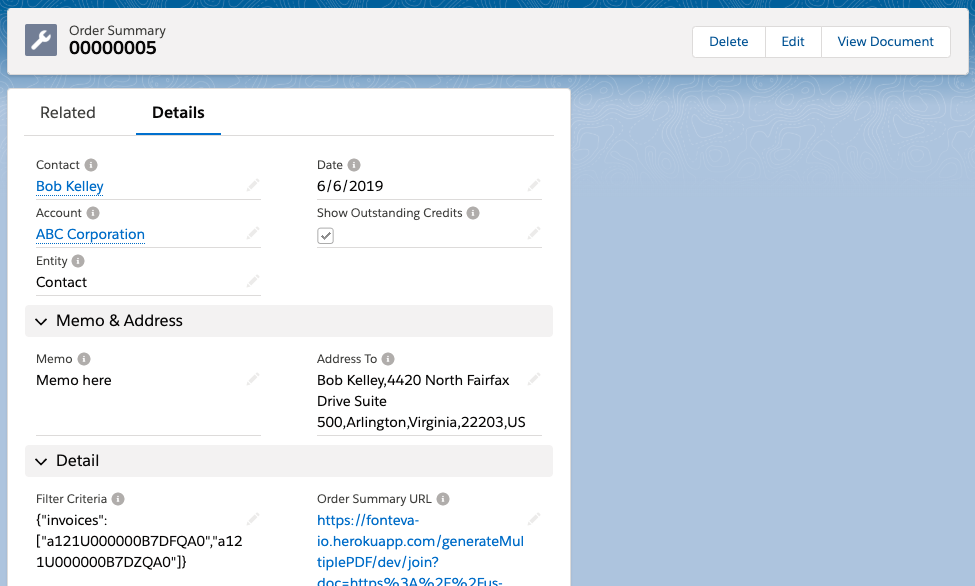Viewport: 975px width, 586px height.
Task: Open View Document
Action: click(885, 42)
